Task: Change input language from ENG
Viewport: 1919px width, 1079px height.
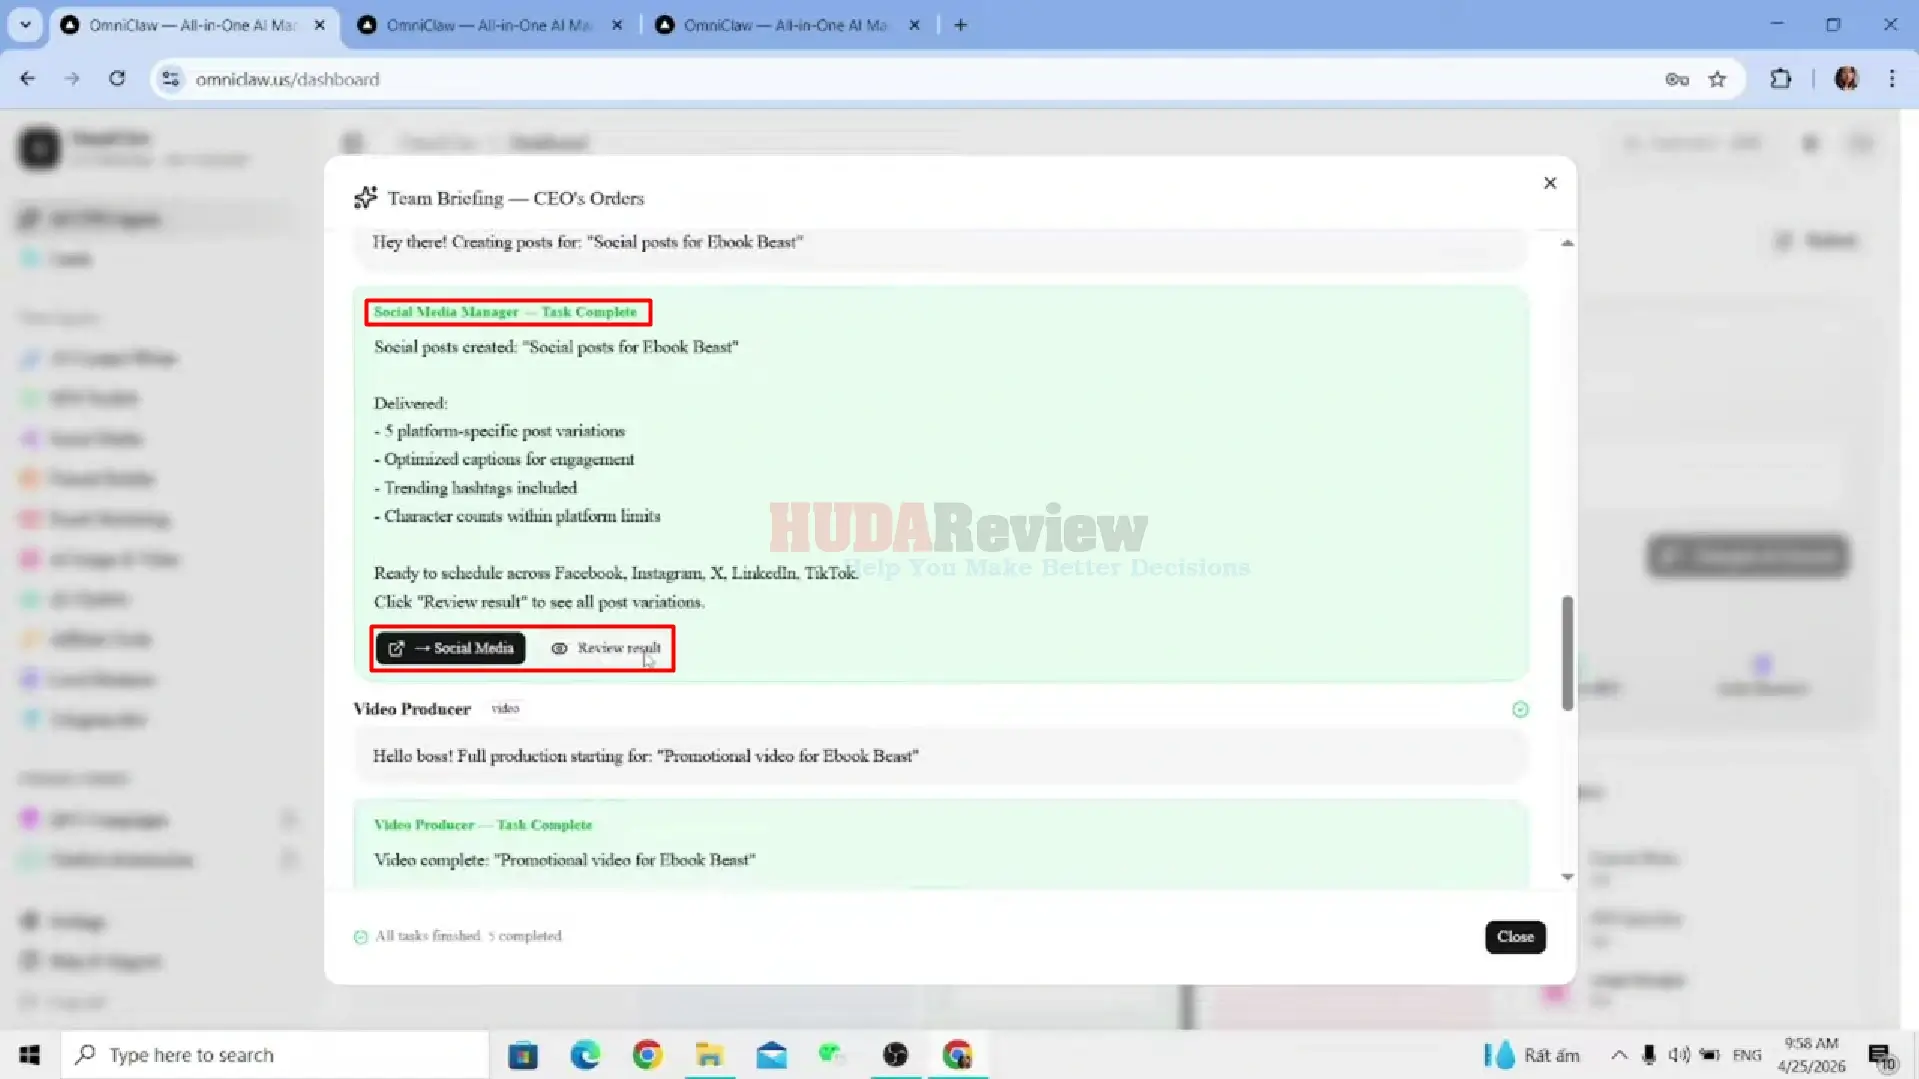Action: 1747,1055
